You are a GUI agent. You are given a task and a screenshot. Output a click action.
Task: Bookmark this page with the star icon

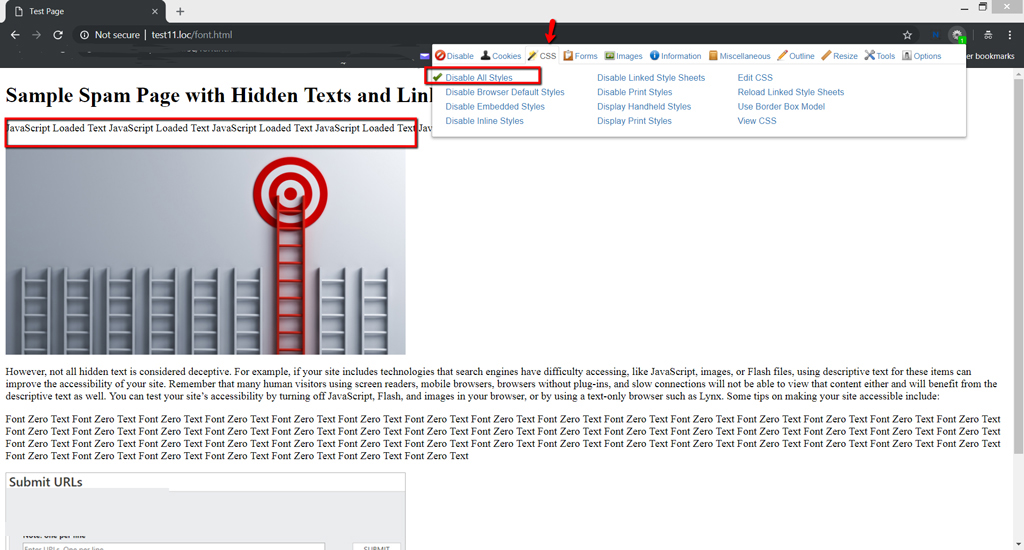click(x=907, y=35)
